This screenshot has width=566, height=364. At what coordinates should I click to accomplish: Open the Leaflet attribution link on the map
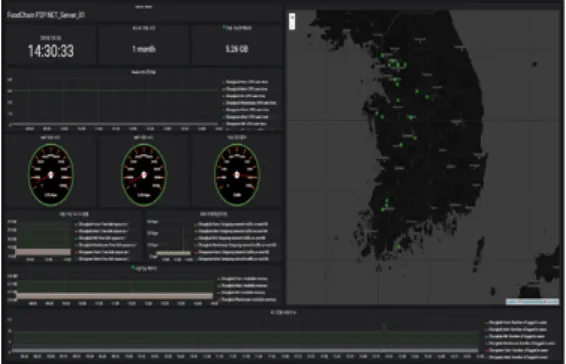coord(513,302)
